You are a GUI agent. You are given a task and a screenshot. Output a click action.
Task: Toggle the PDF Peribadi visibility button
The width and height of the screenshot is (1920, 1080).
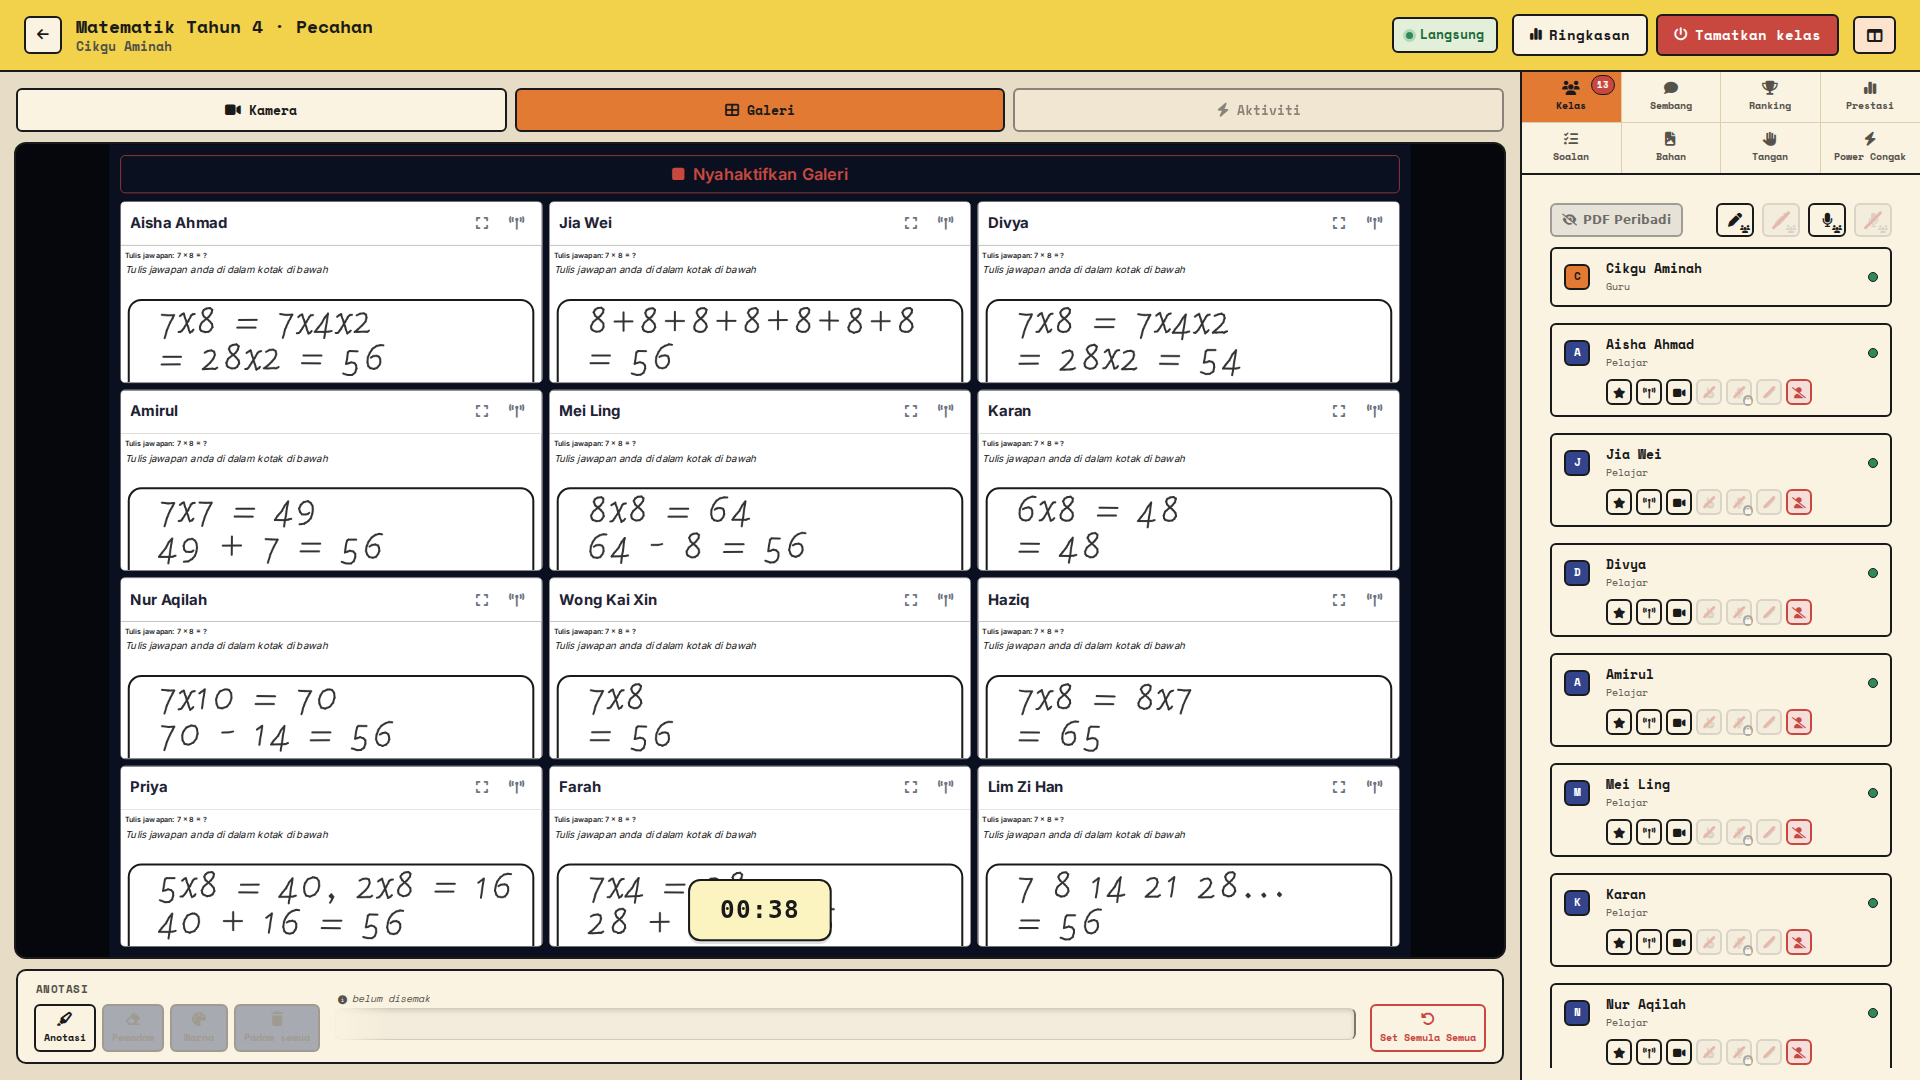click(x=1616, y=220)
